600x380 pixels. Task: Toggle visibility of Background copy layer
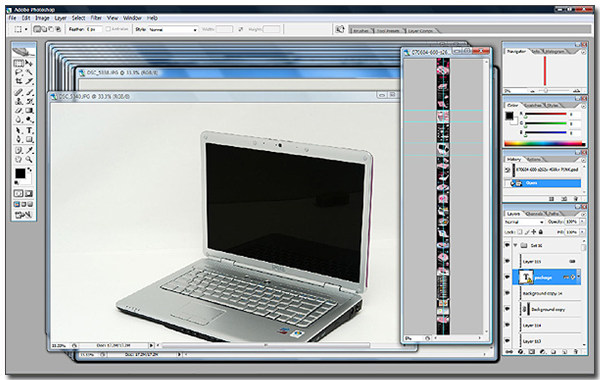click(x=507, y=309)
